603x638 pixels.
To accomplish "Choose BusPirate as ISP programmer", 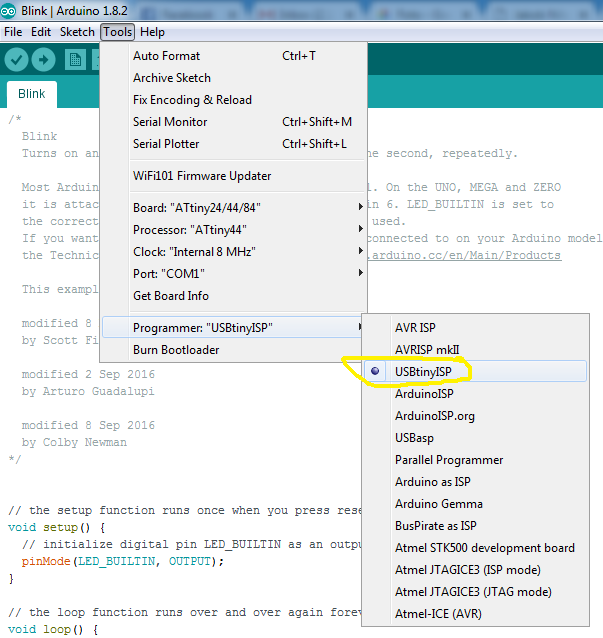I will pyautogui.click(x=475, y=526).
